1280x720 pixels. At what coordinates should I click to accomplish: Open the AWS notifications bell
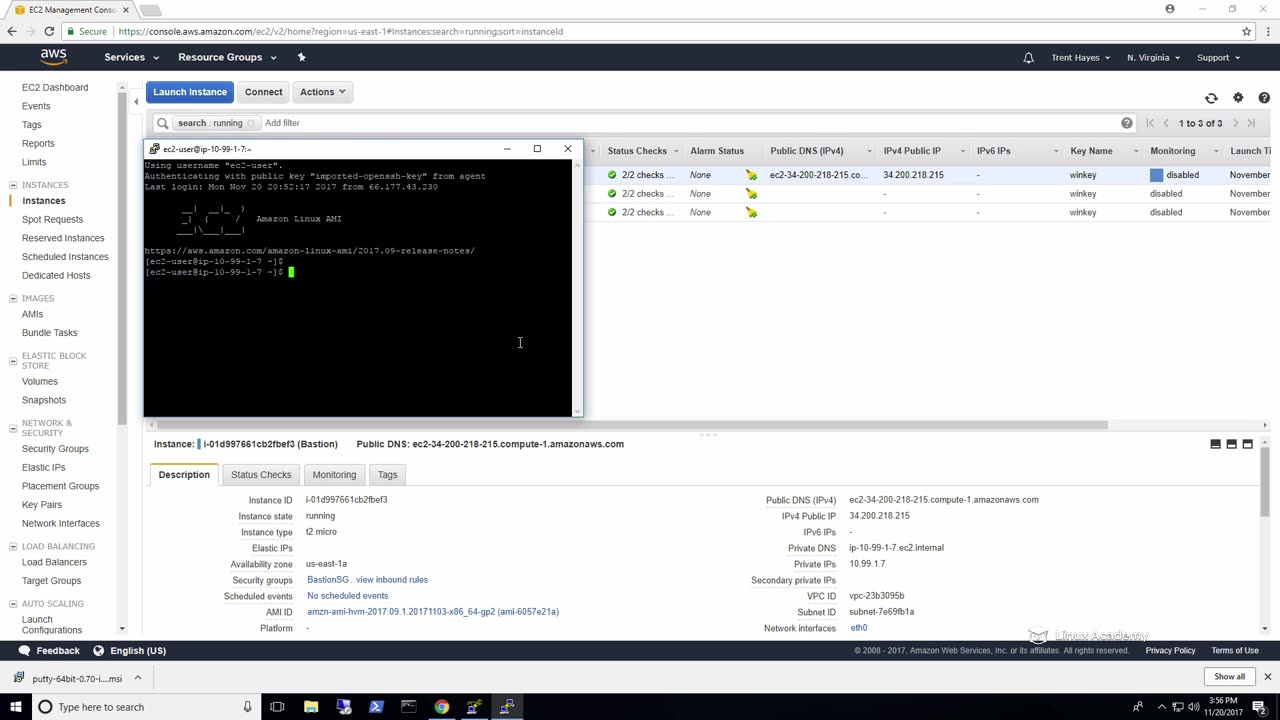click(x=1028, y=58)
